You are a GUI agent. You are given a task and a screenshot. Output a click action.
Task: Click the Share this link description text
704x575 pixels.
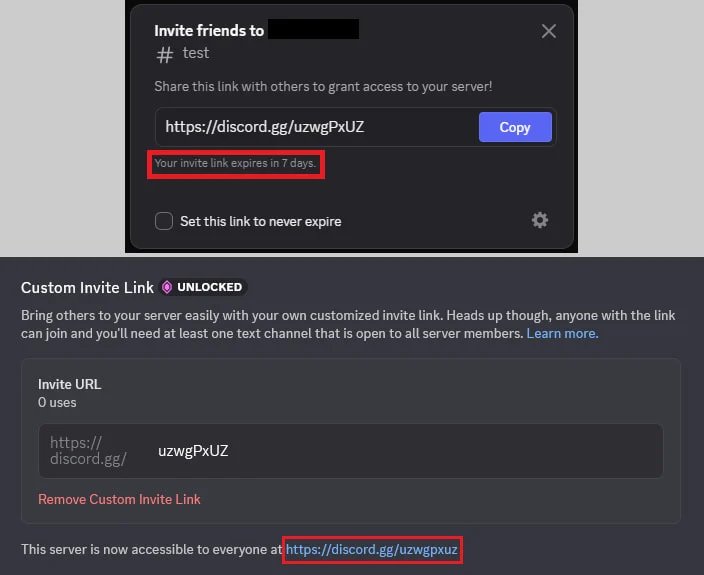click(x=323, y=86)
